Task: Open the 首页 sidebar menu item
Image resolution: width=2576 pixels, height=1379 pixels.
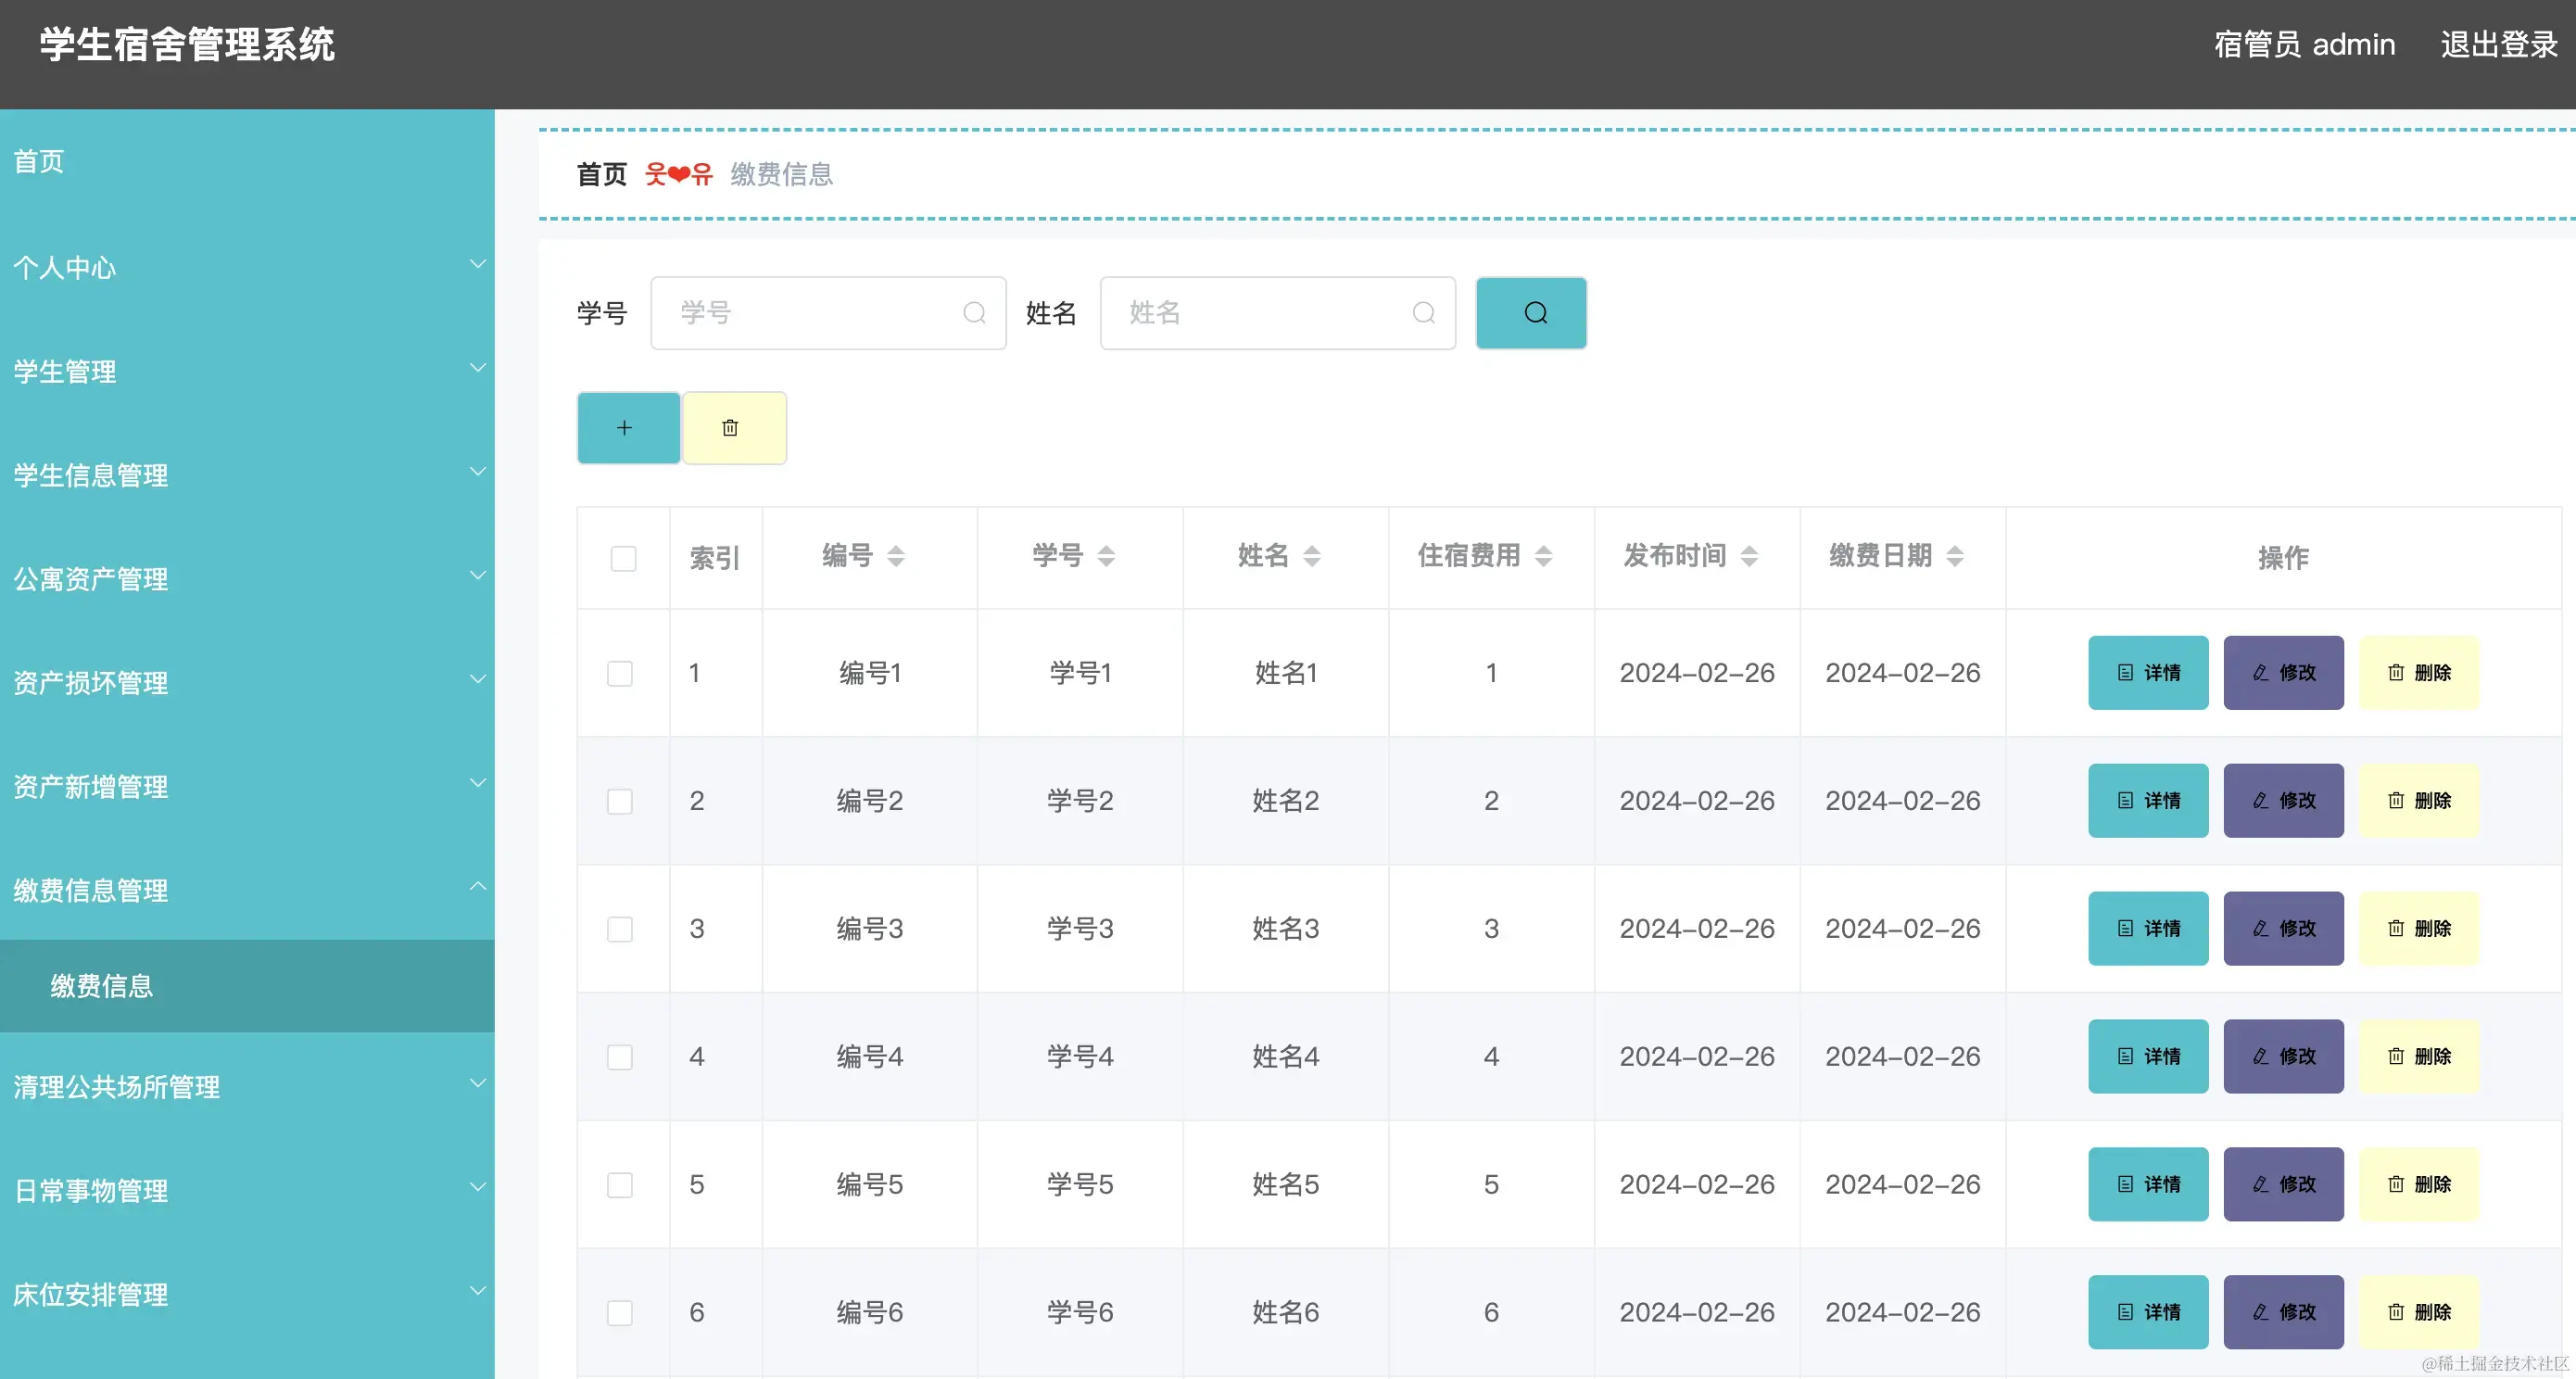Action: tap(38, 161)
